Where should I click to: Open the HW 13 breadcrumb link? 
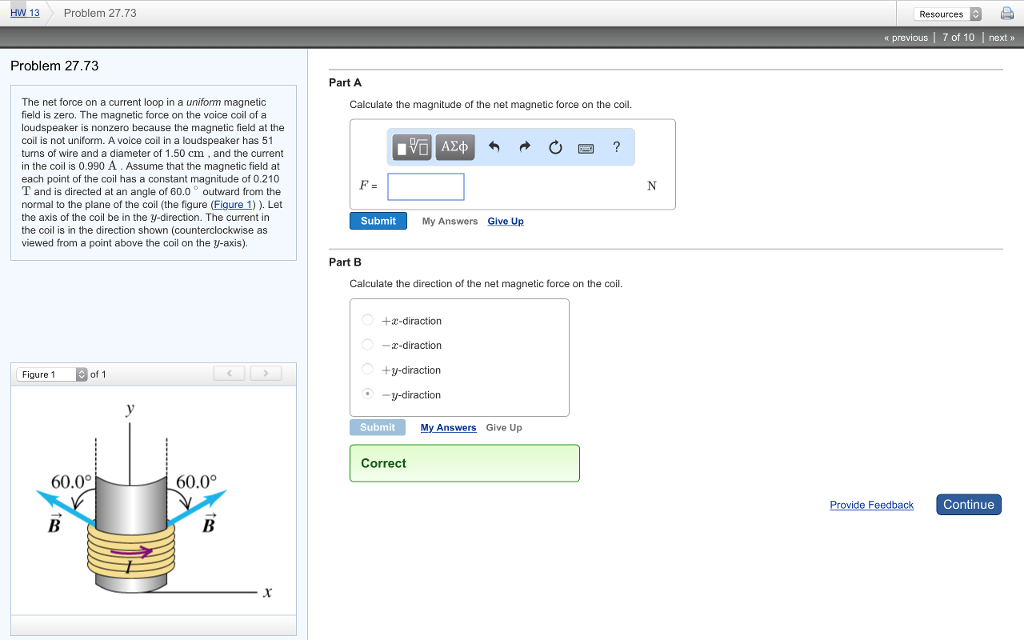click(x=25, y=13)
